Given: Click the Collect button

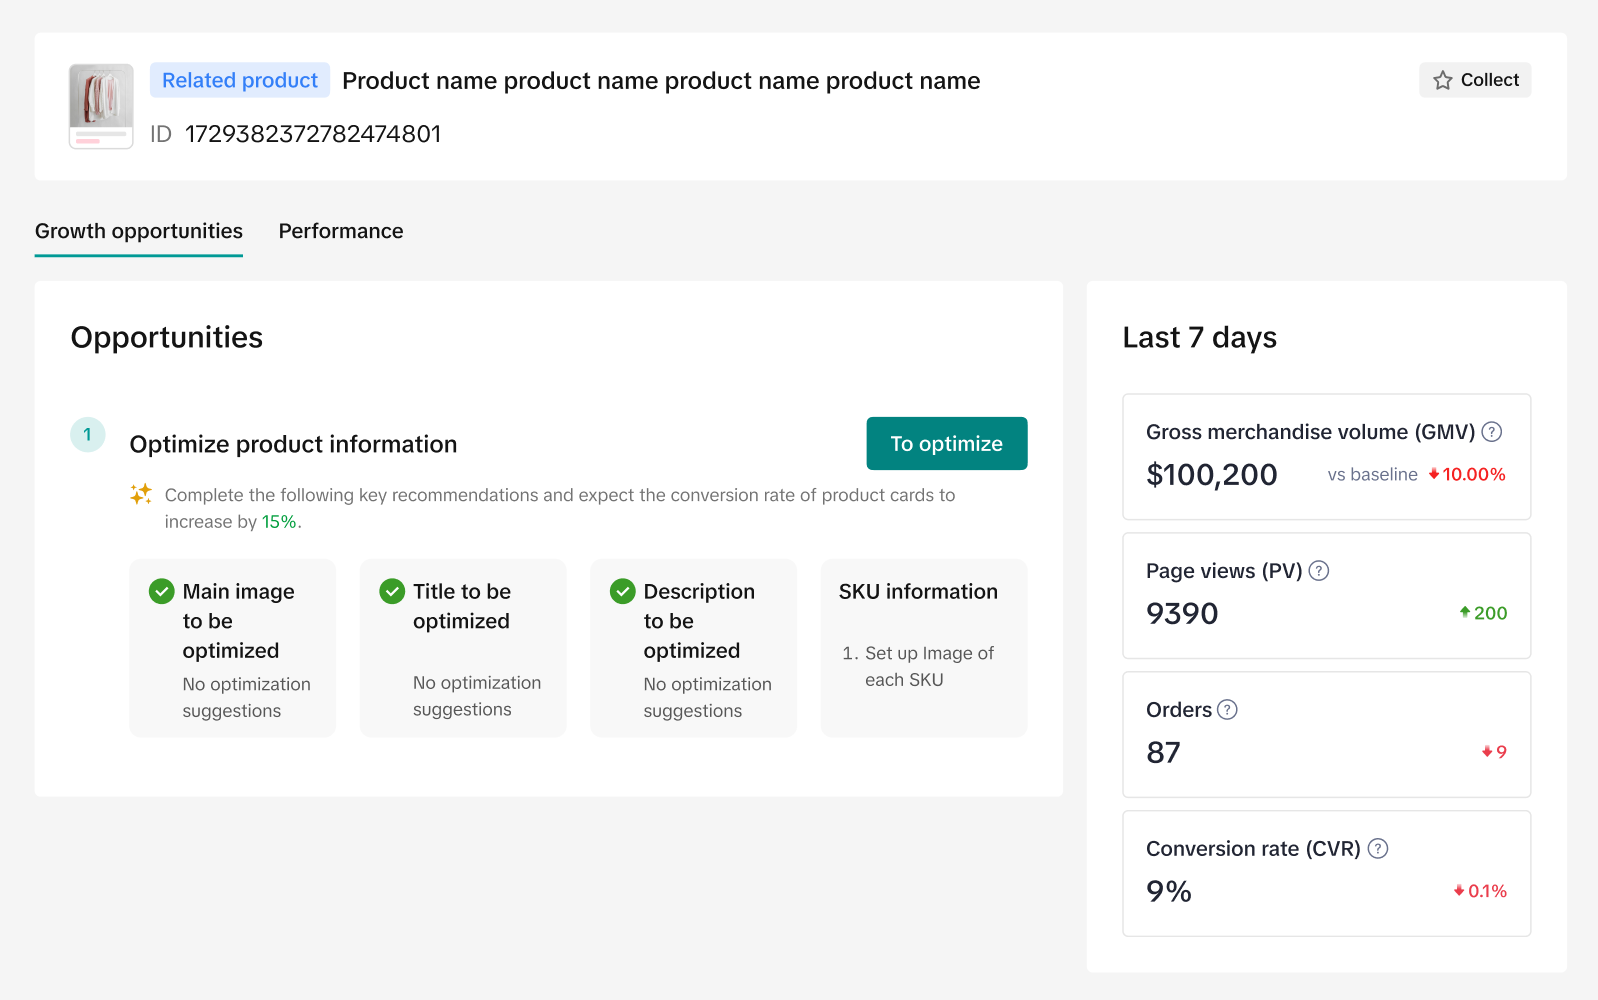Looking at the screenshot, I should click(x=1474, y=80).
